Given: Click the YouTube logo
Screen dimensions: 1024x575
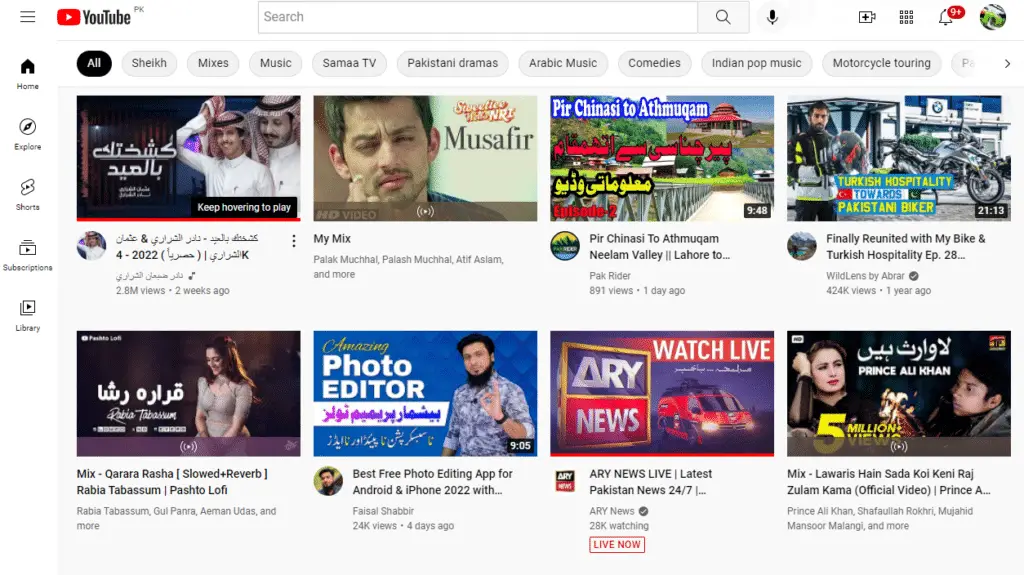Looking at the screenshot, I should [x=93, y=17].
